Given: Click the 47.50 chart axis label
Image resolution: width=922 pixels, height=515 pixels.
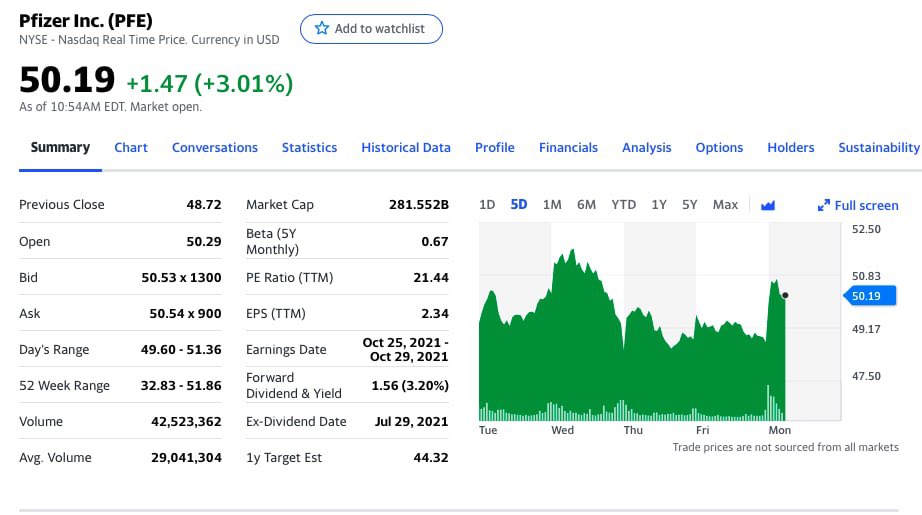Looking at the screenshot, I should (x=866, y=376).
